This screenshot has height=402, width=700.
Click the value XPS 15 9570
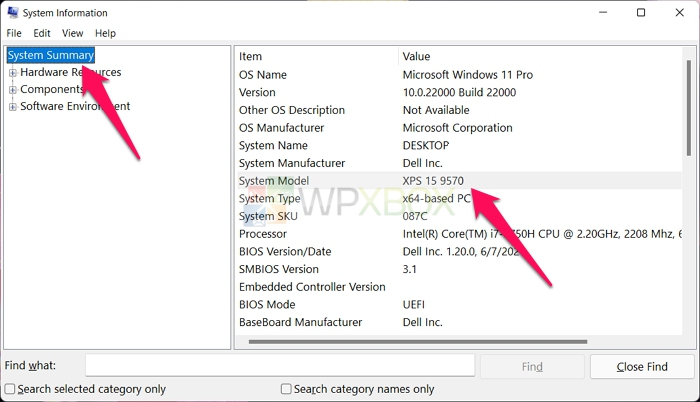tap(433, 180)
